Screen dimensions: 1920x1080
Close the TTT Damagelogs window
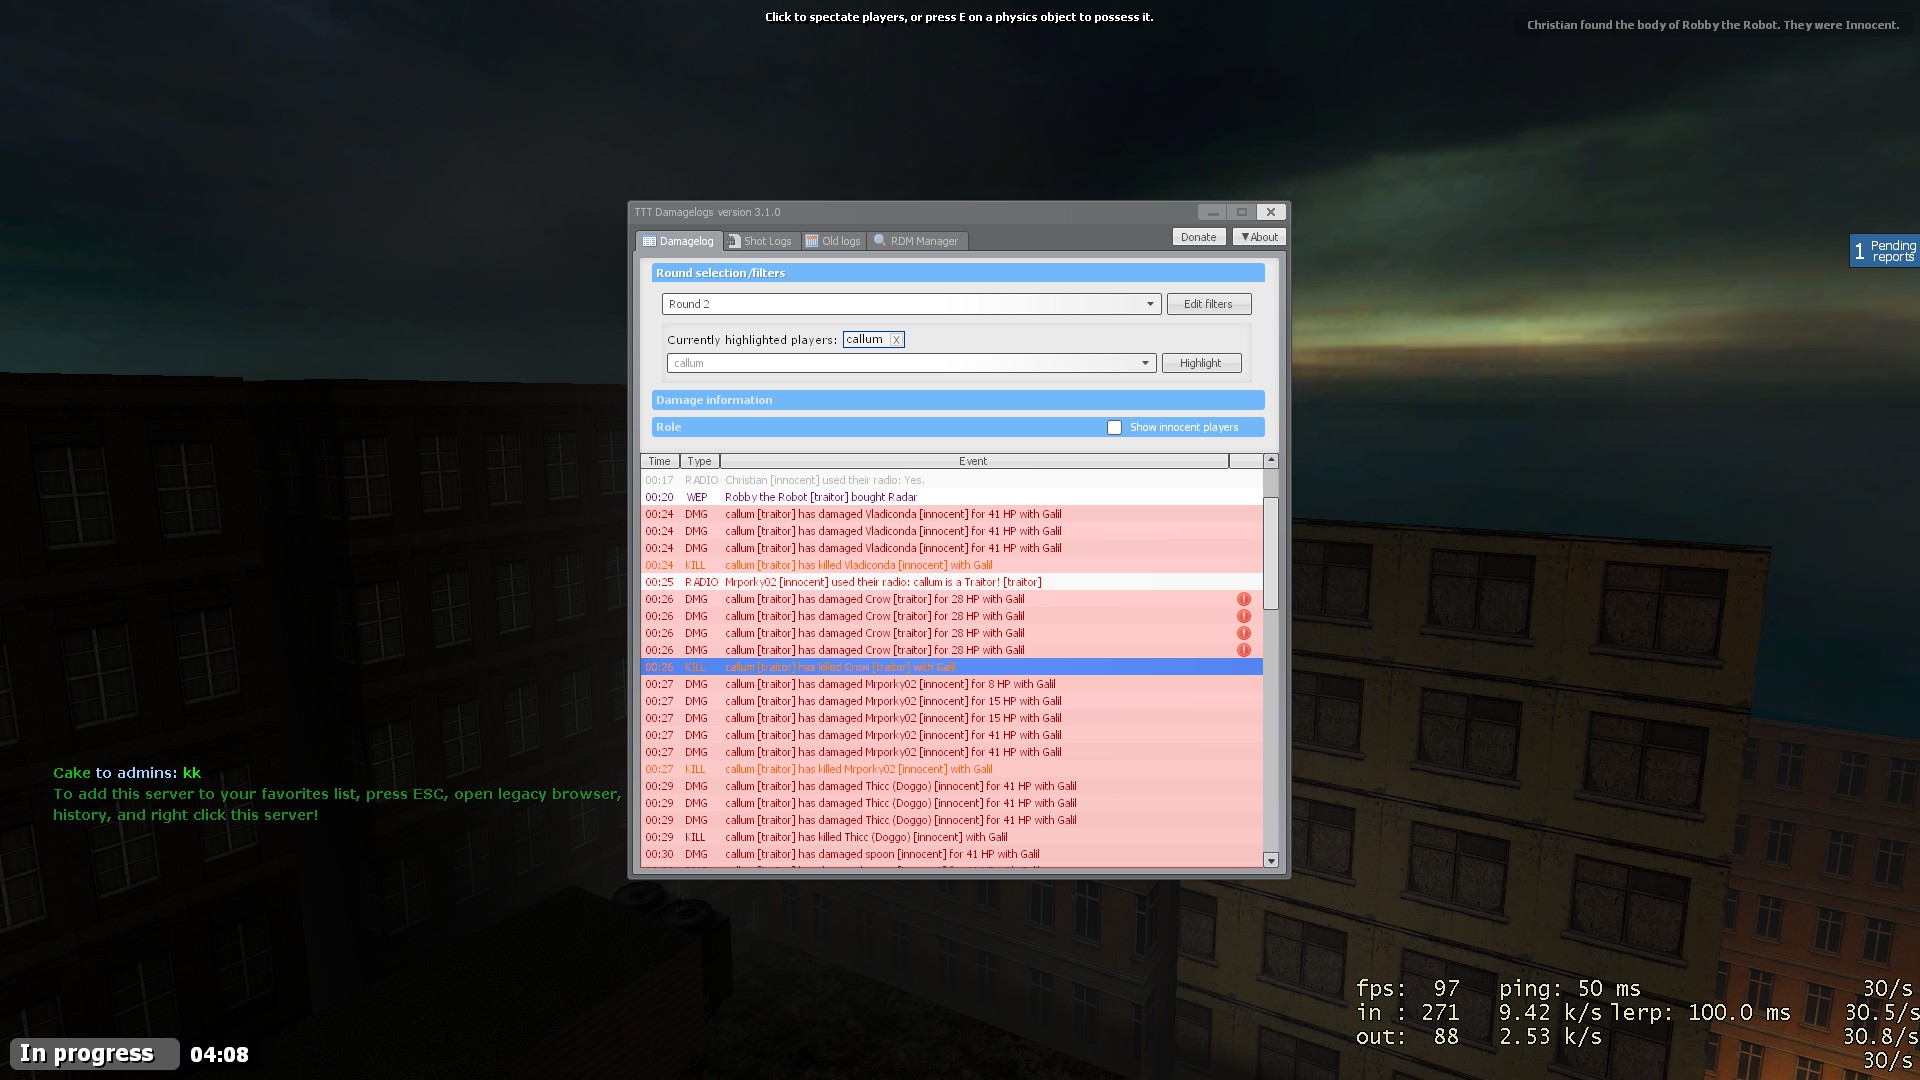pos(1271,212)
